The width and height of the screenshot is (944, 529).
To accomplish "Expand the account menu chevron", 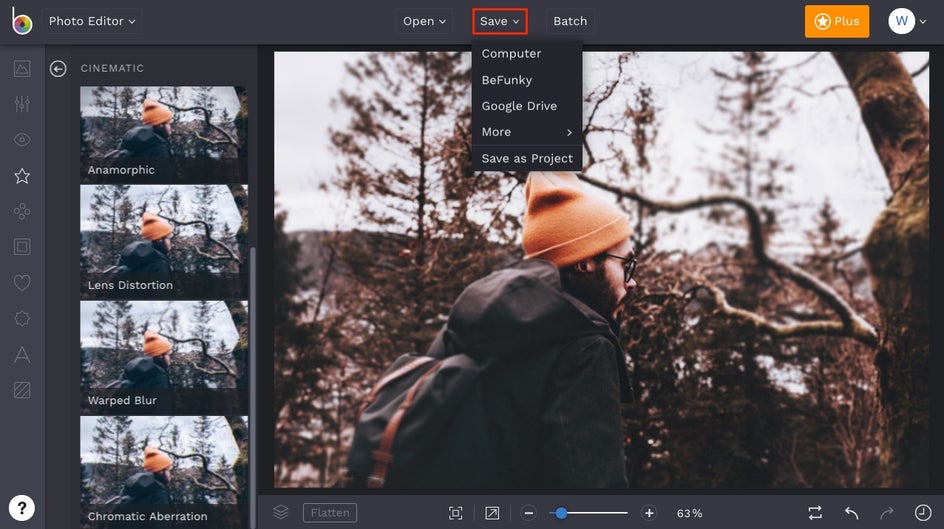I will 923,22.
